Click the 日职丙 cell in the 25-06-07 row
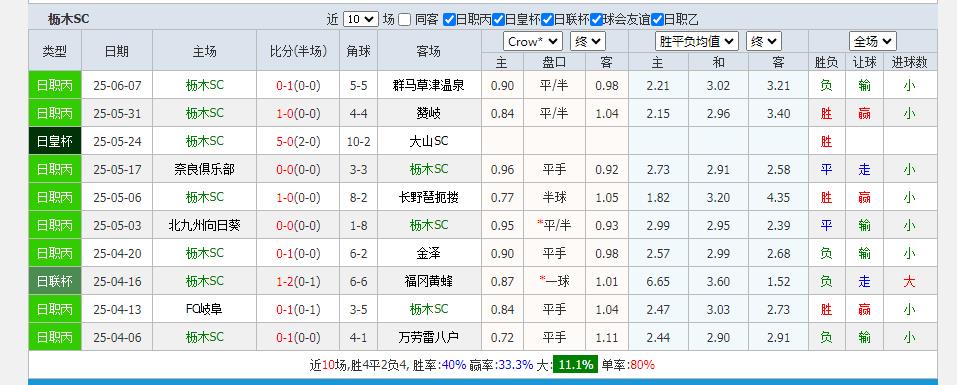 coord(54,85)
